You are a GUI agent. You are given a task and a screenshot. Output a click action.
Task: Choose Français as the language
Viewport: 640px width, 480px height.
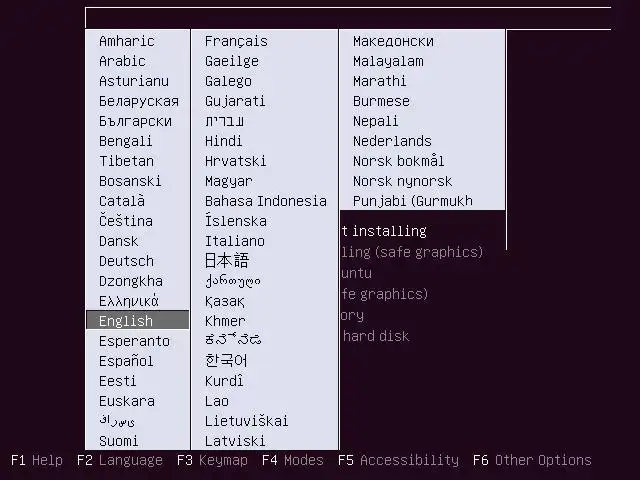pos(236,41)
